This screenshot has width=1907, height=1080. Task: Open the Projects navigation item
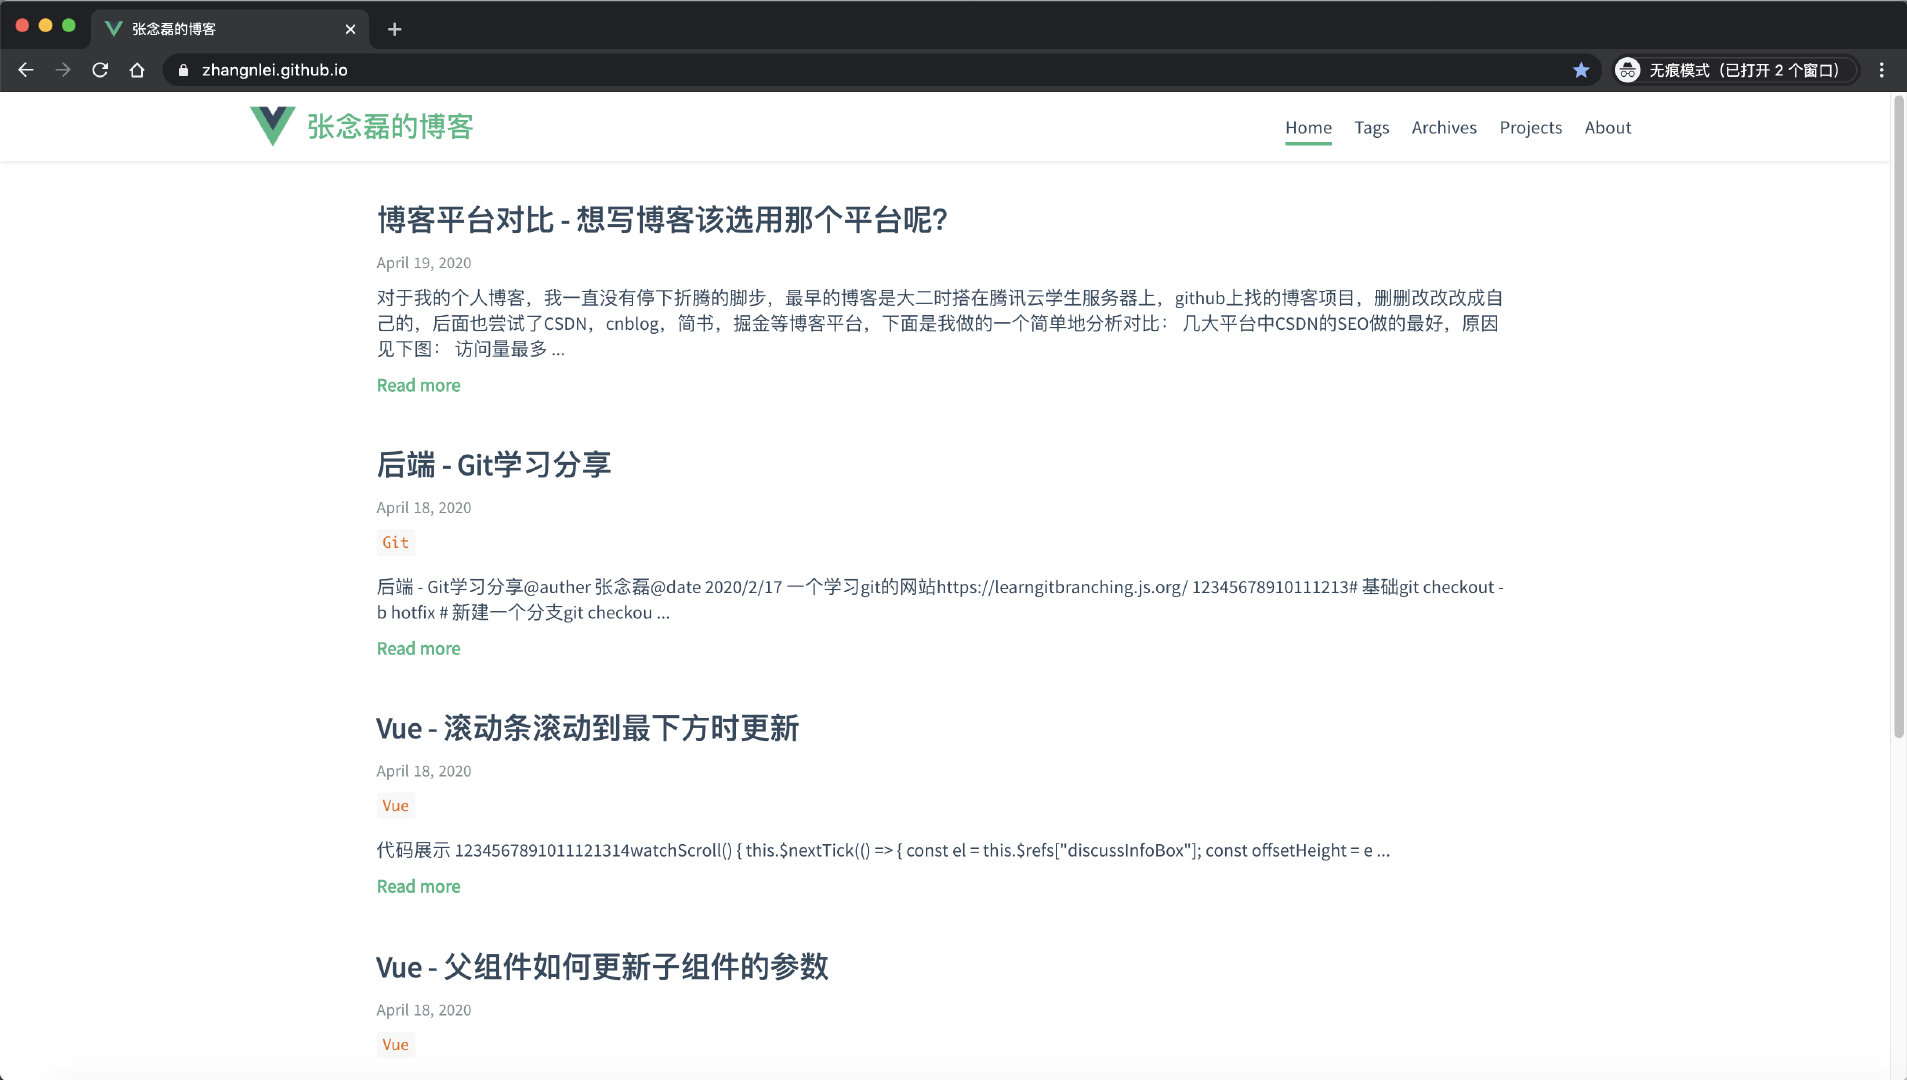[x=1530, y=127]
